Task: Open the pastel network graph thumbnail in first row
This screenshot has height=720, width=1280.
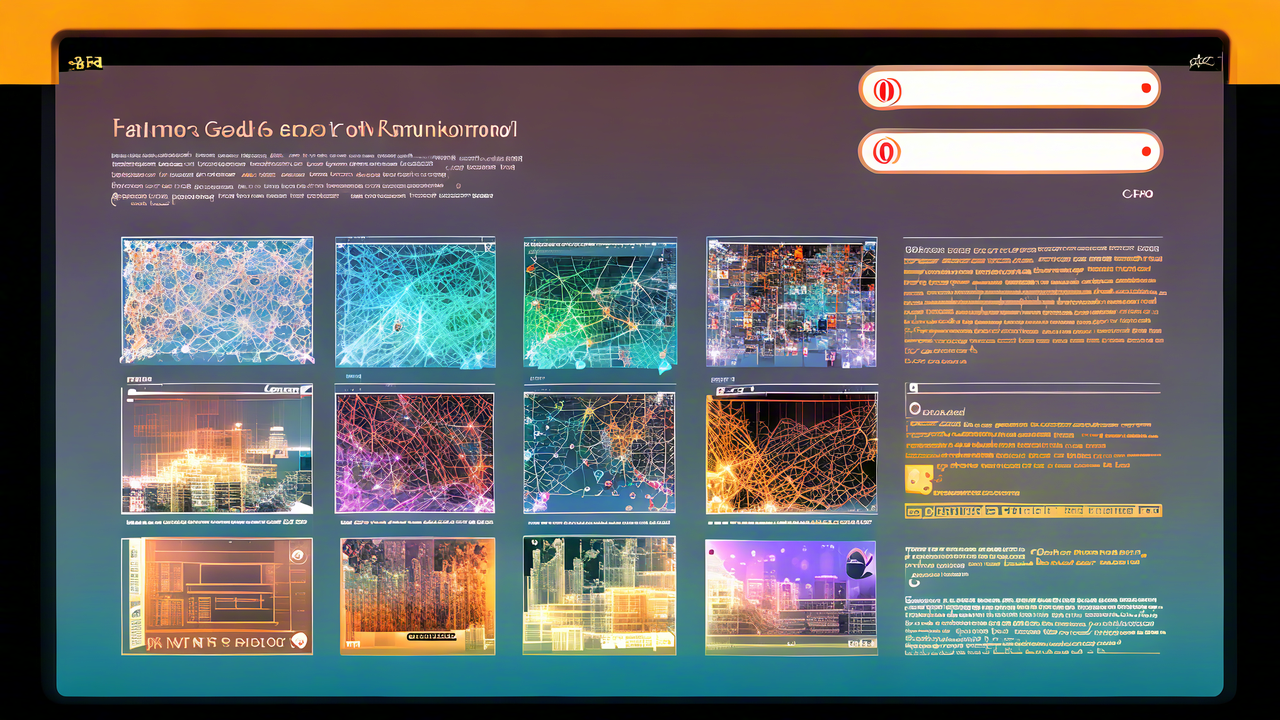Action: coord(217,301)
